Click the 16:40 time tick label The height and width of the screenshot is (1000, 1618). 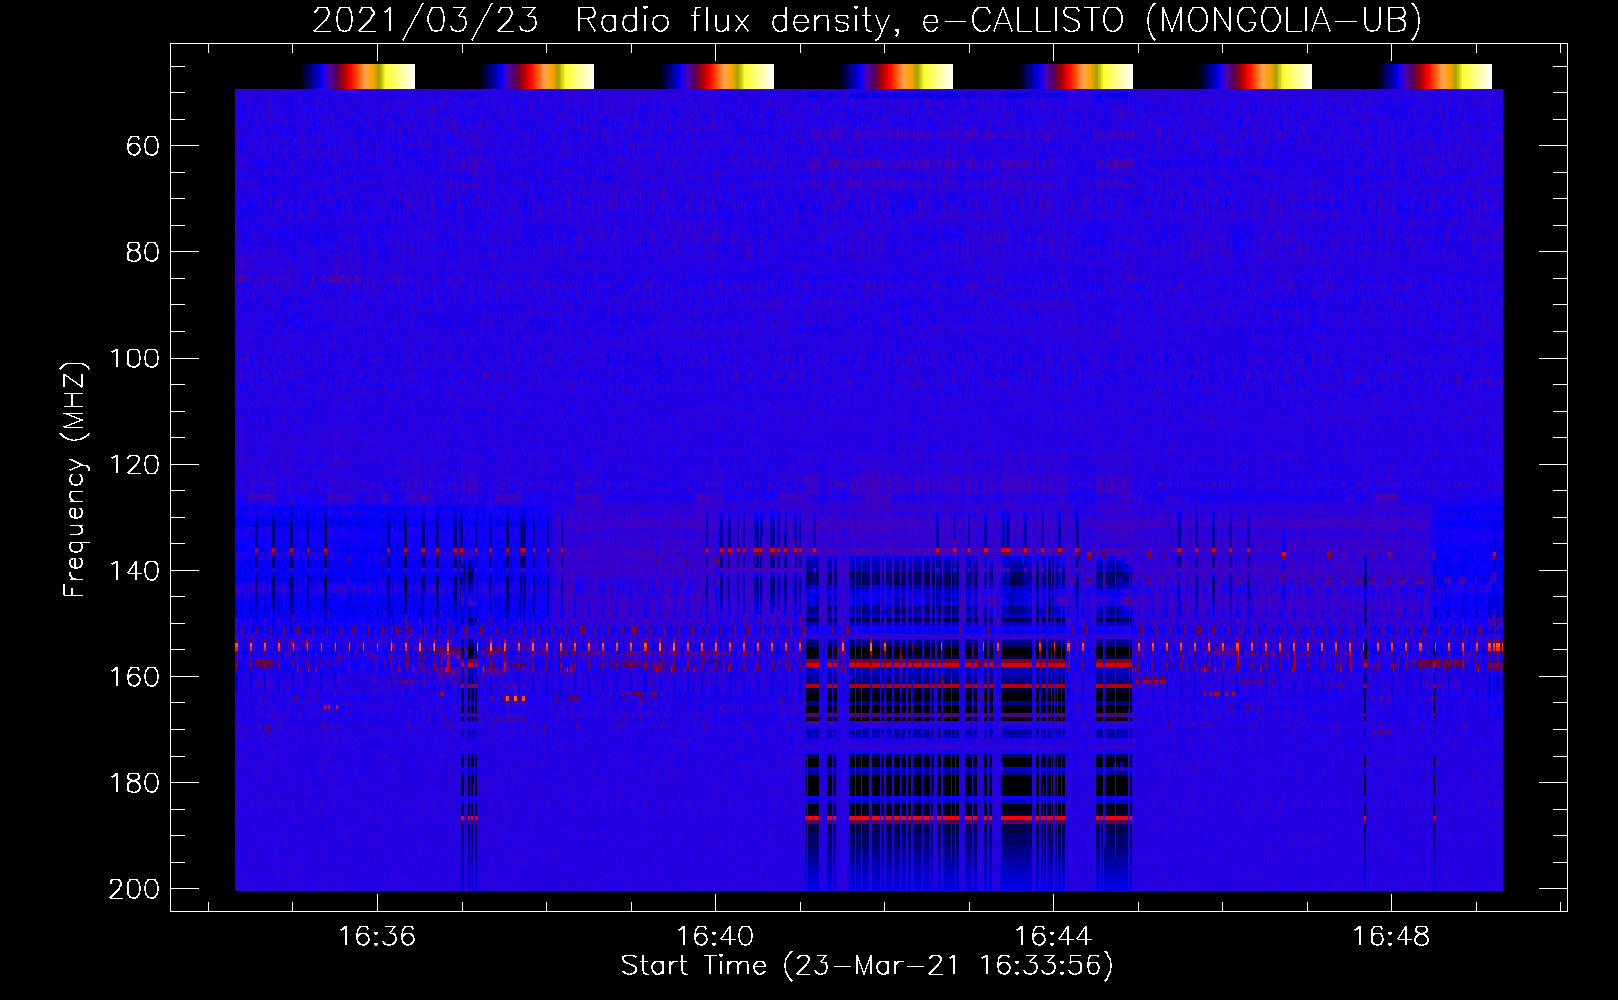tap(715, 936)
